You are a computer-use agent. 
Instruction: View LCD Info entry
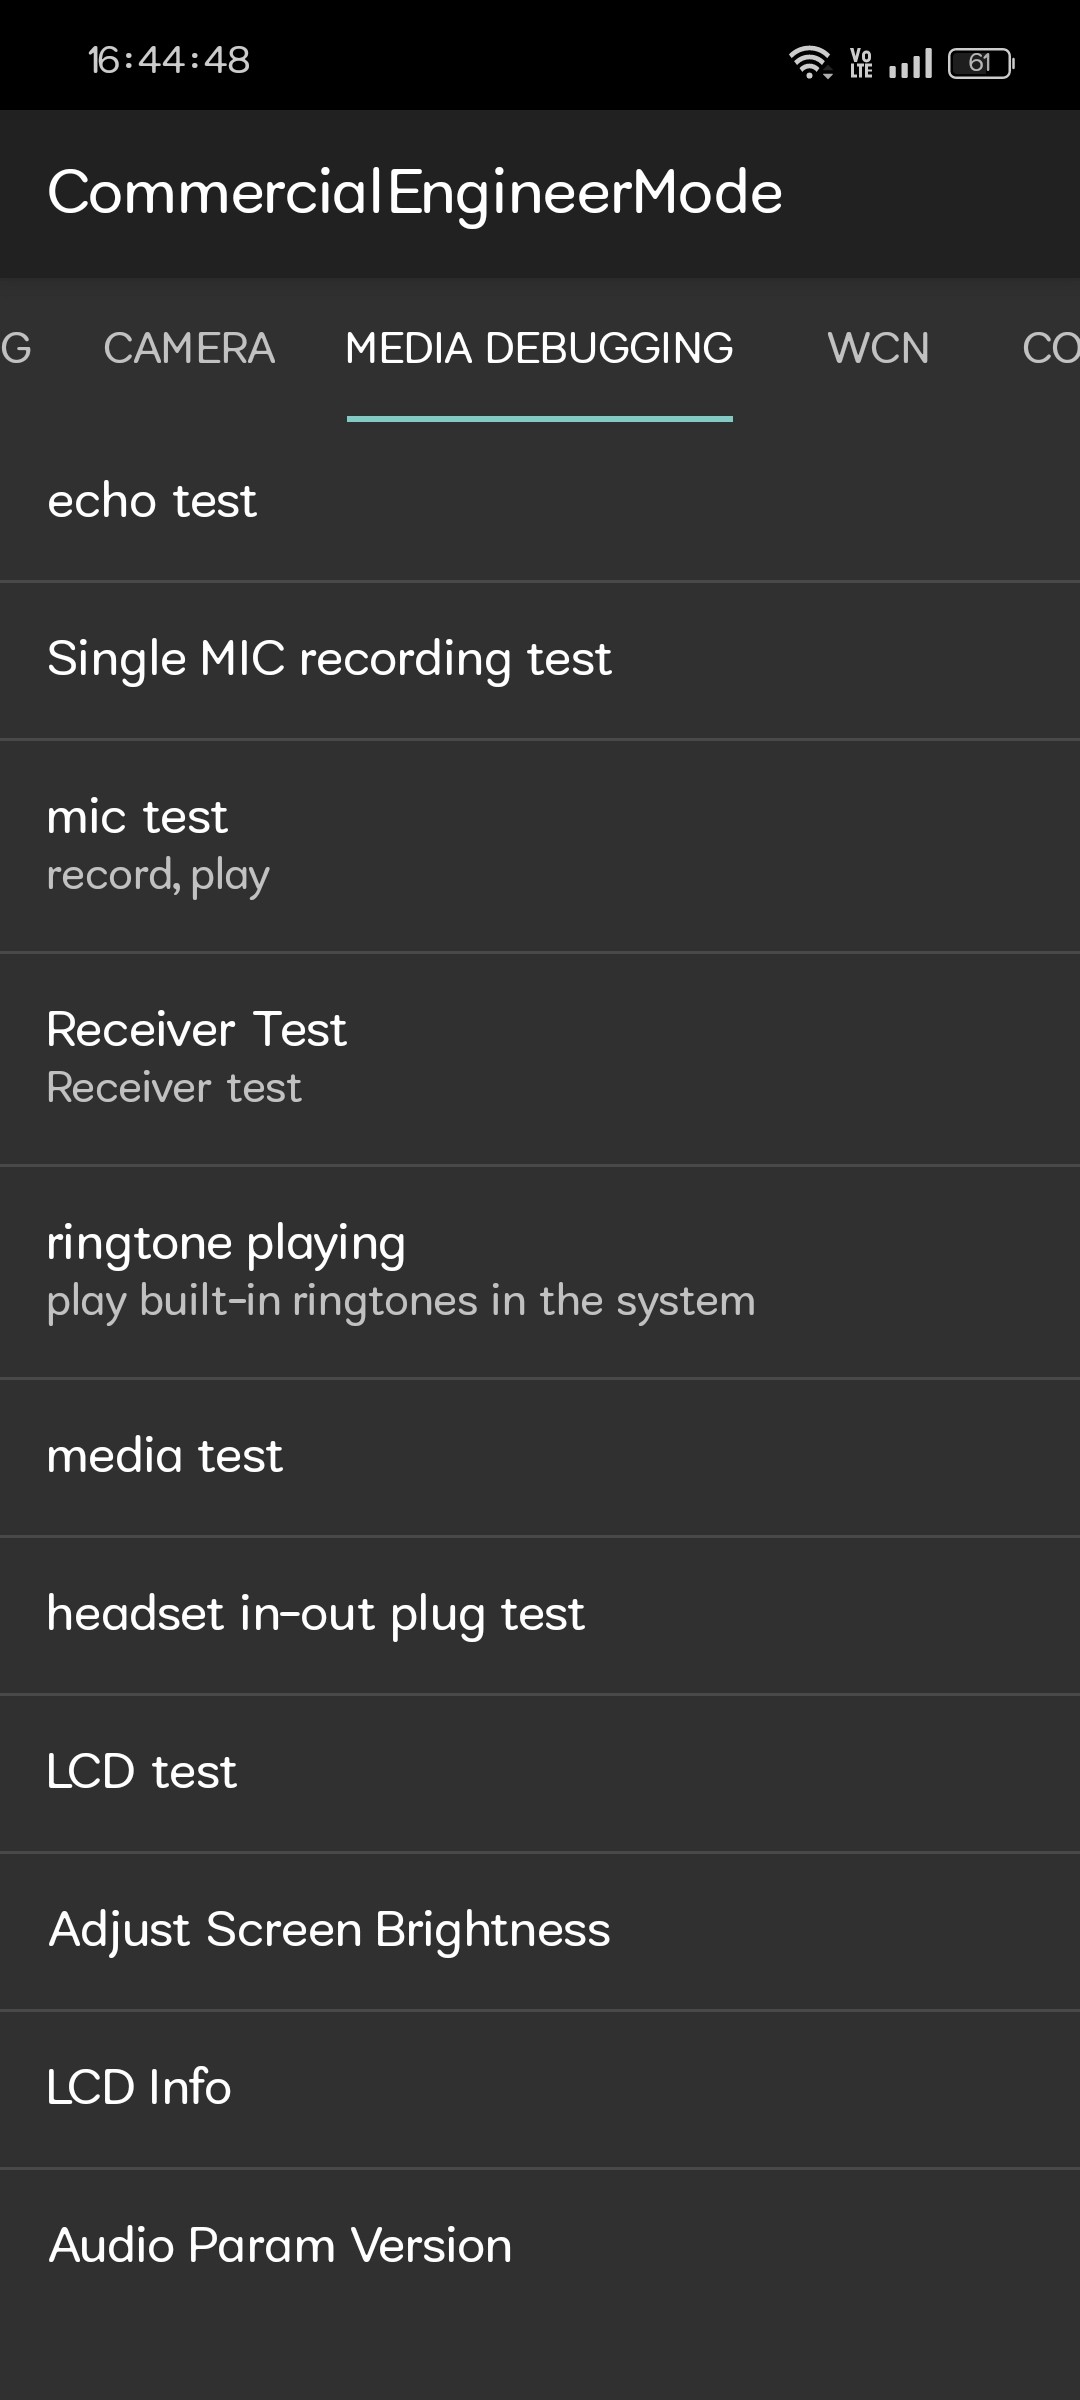coord(540,2088)
